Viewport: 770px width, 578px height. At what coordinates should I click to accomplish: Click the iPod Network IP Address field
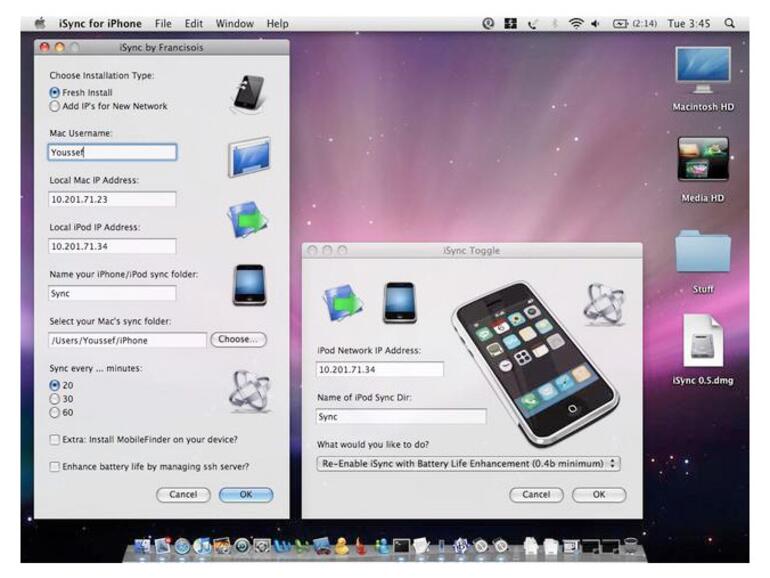[380, 369]
